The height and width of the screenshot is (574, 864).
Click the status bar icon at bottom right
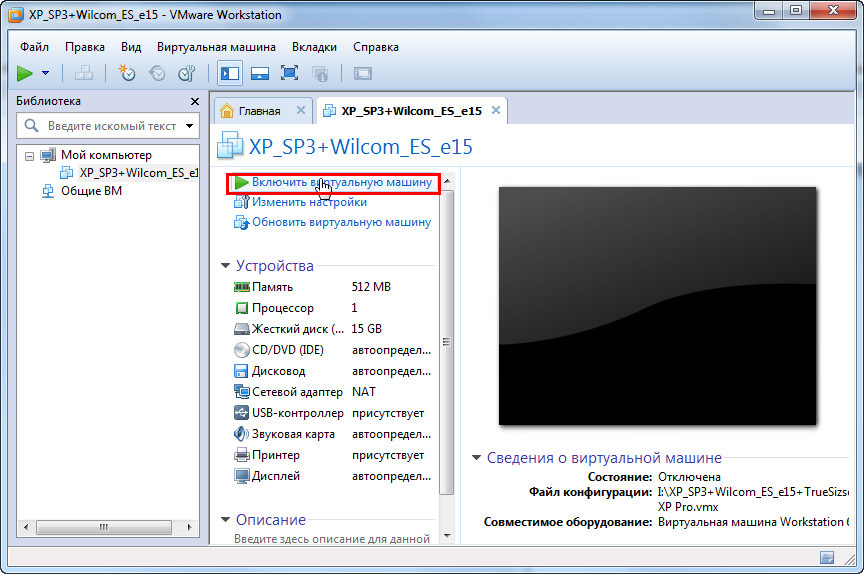coord(827,557)
